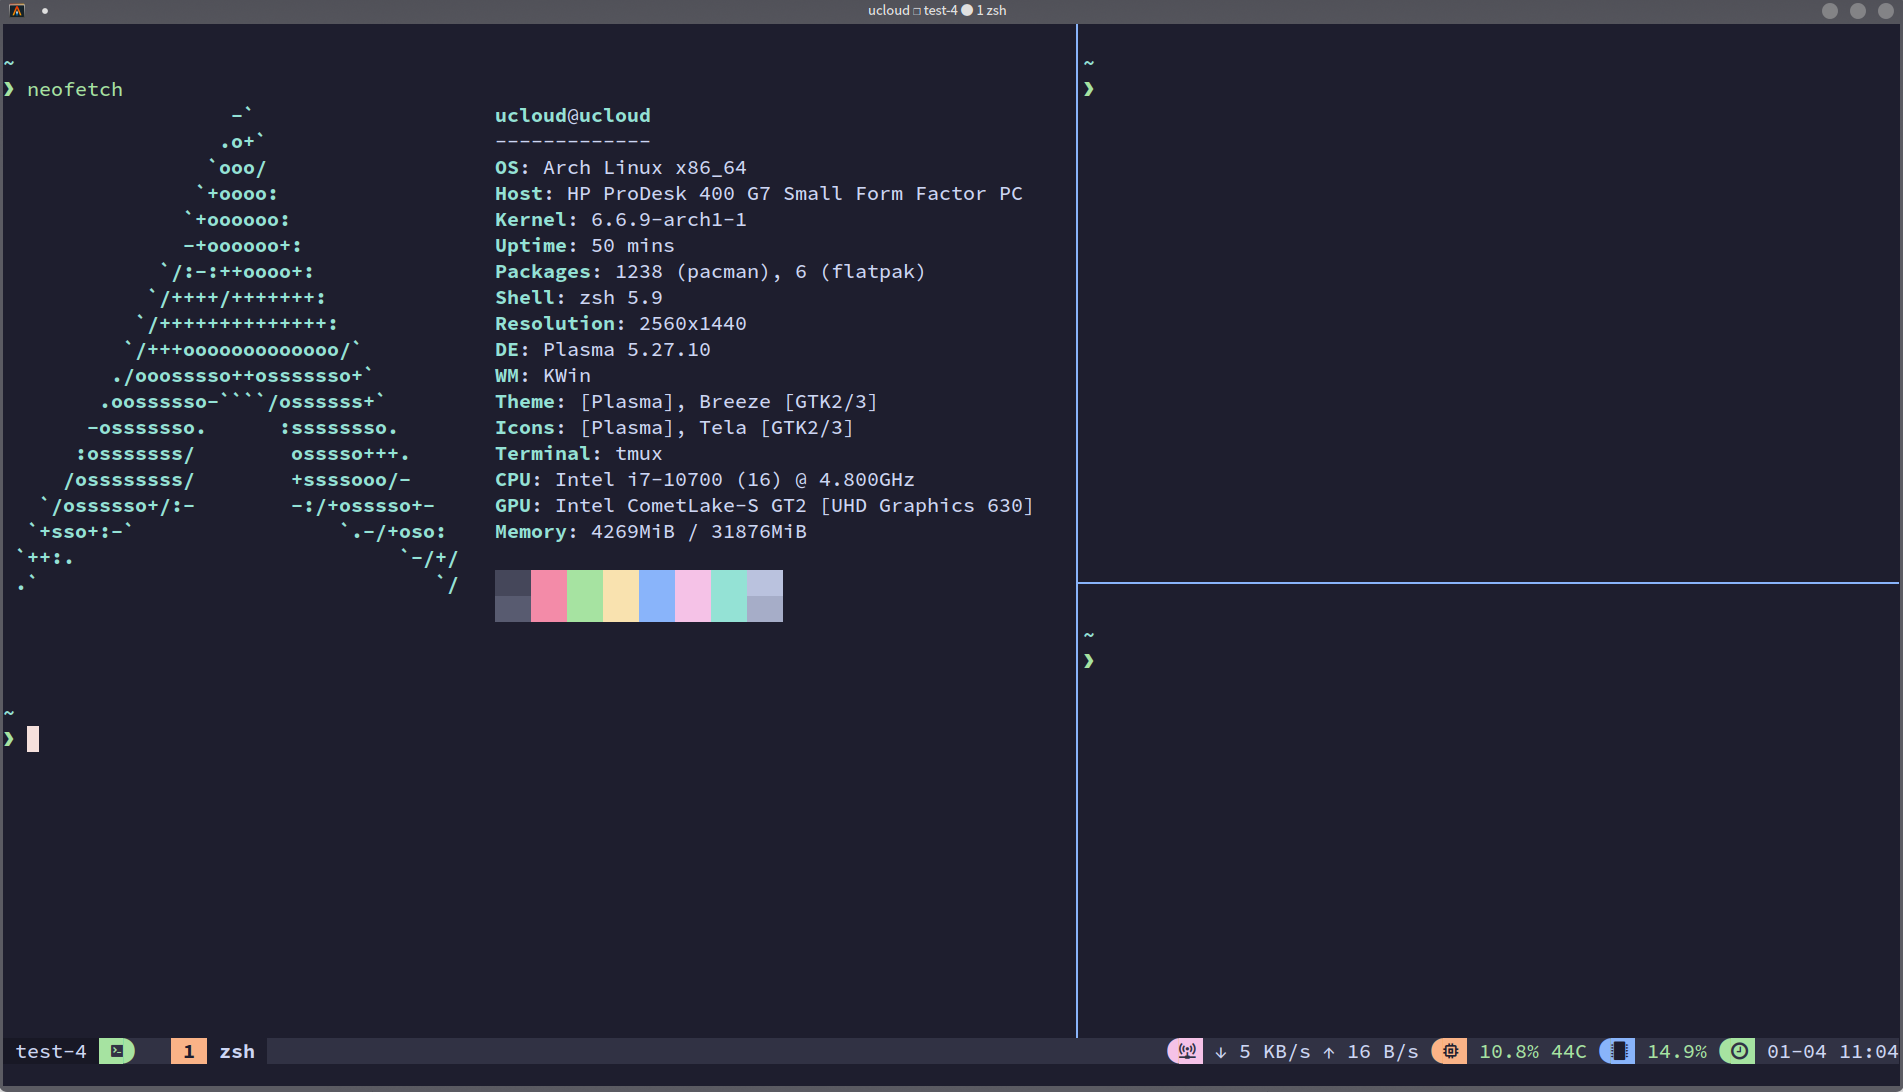Click the GPU: Intel CometLake-S GT2 line
The image size is (1903, 1092).
(x=764, y=505)
